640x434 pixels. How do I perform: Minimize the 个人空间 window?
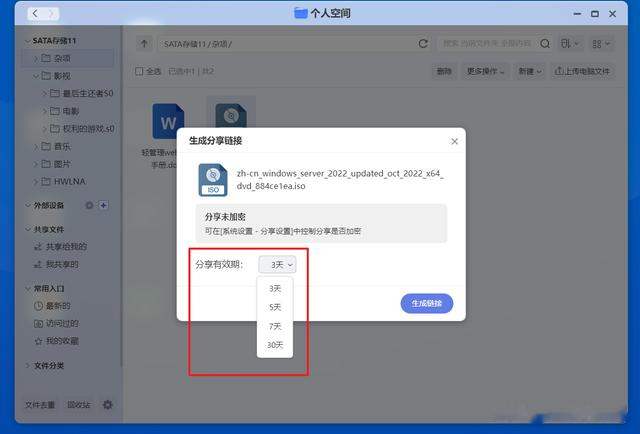click(577, 13)
